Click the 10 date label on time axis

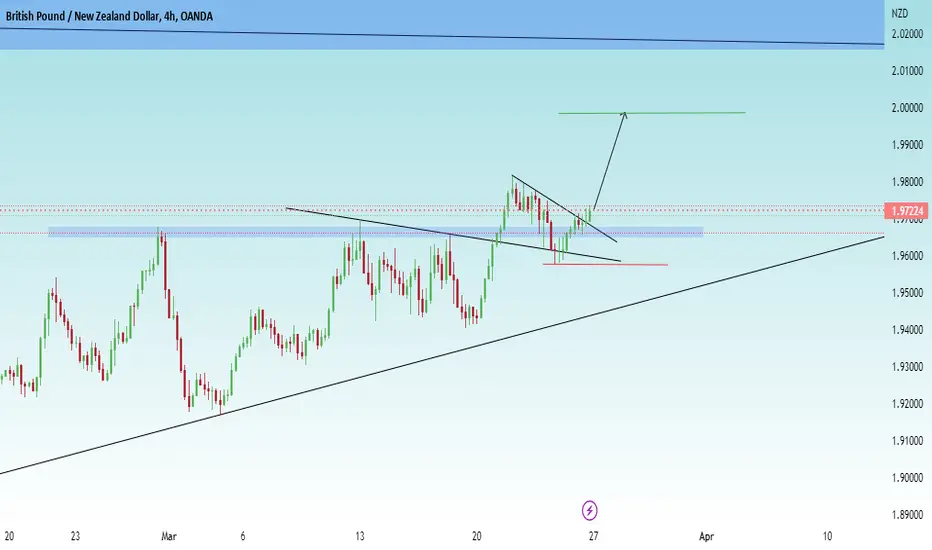tap(827, 536)
